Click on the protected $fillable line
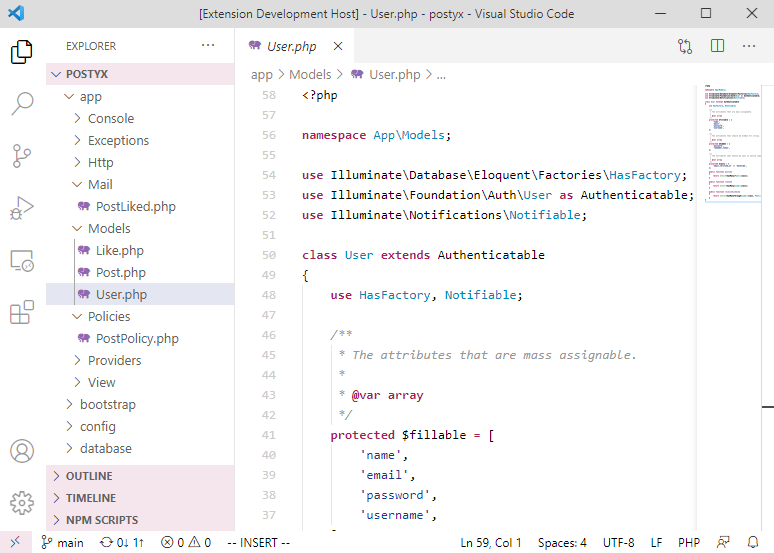Screen dimensions: 774x553 [x=412, y=435]
